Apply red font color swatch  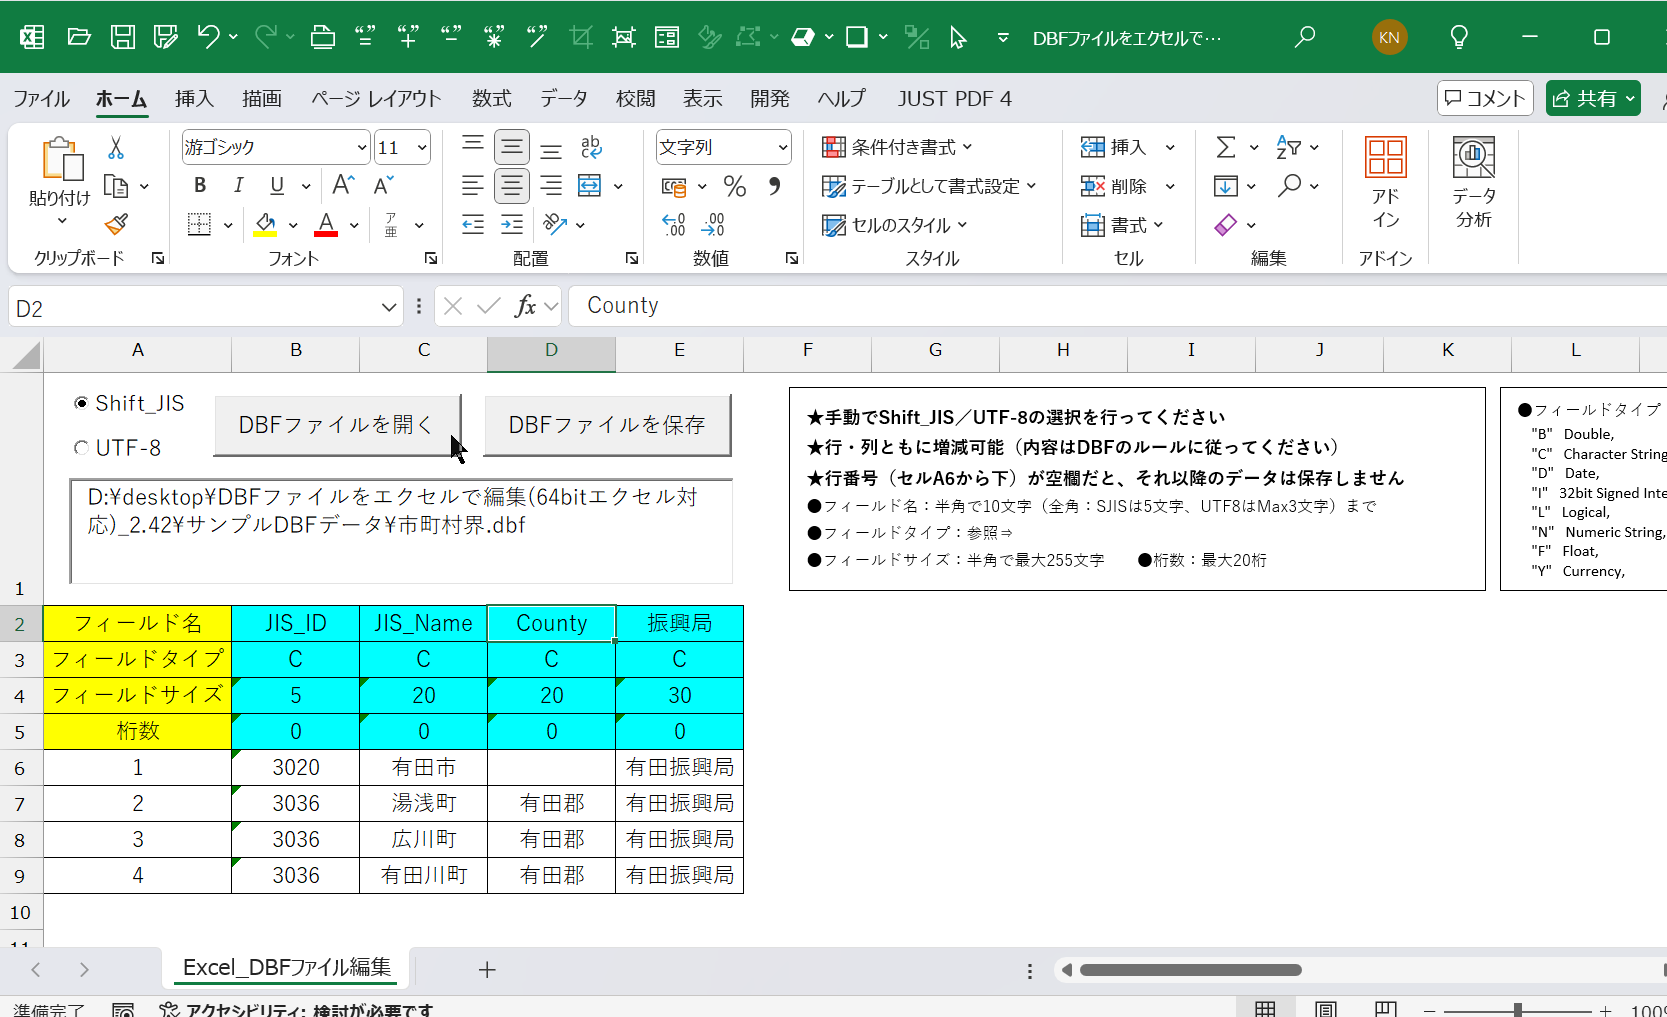tap(326, 224)
